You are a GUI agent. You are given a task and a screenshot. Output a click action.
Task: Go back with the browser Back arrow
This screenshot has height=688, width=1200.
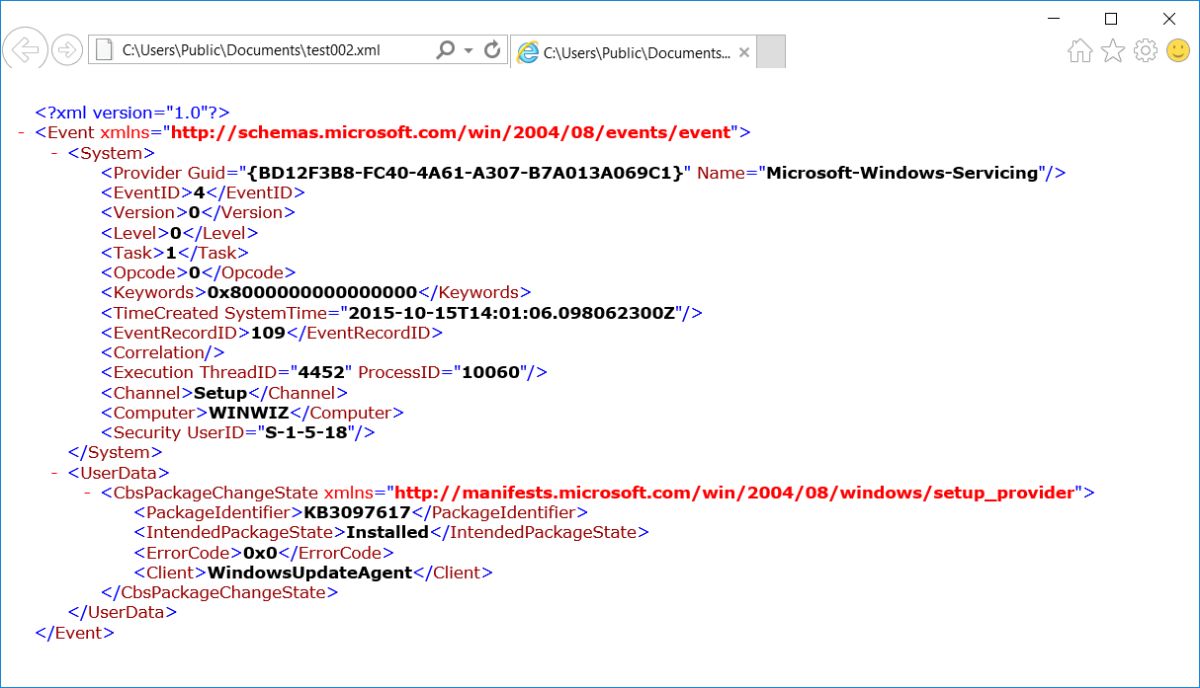pyautogui.click(x=24, y=49)
